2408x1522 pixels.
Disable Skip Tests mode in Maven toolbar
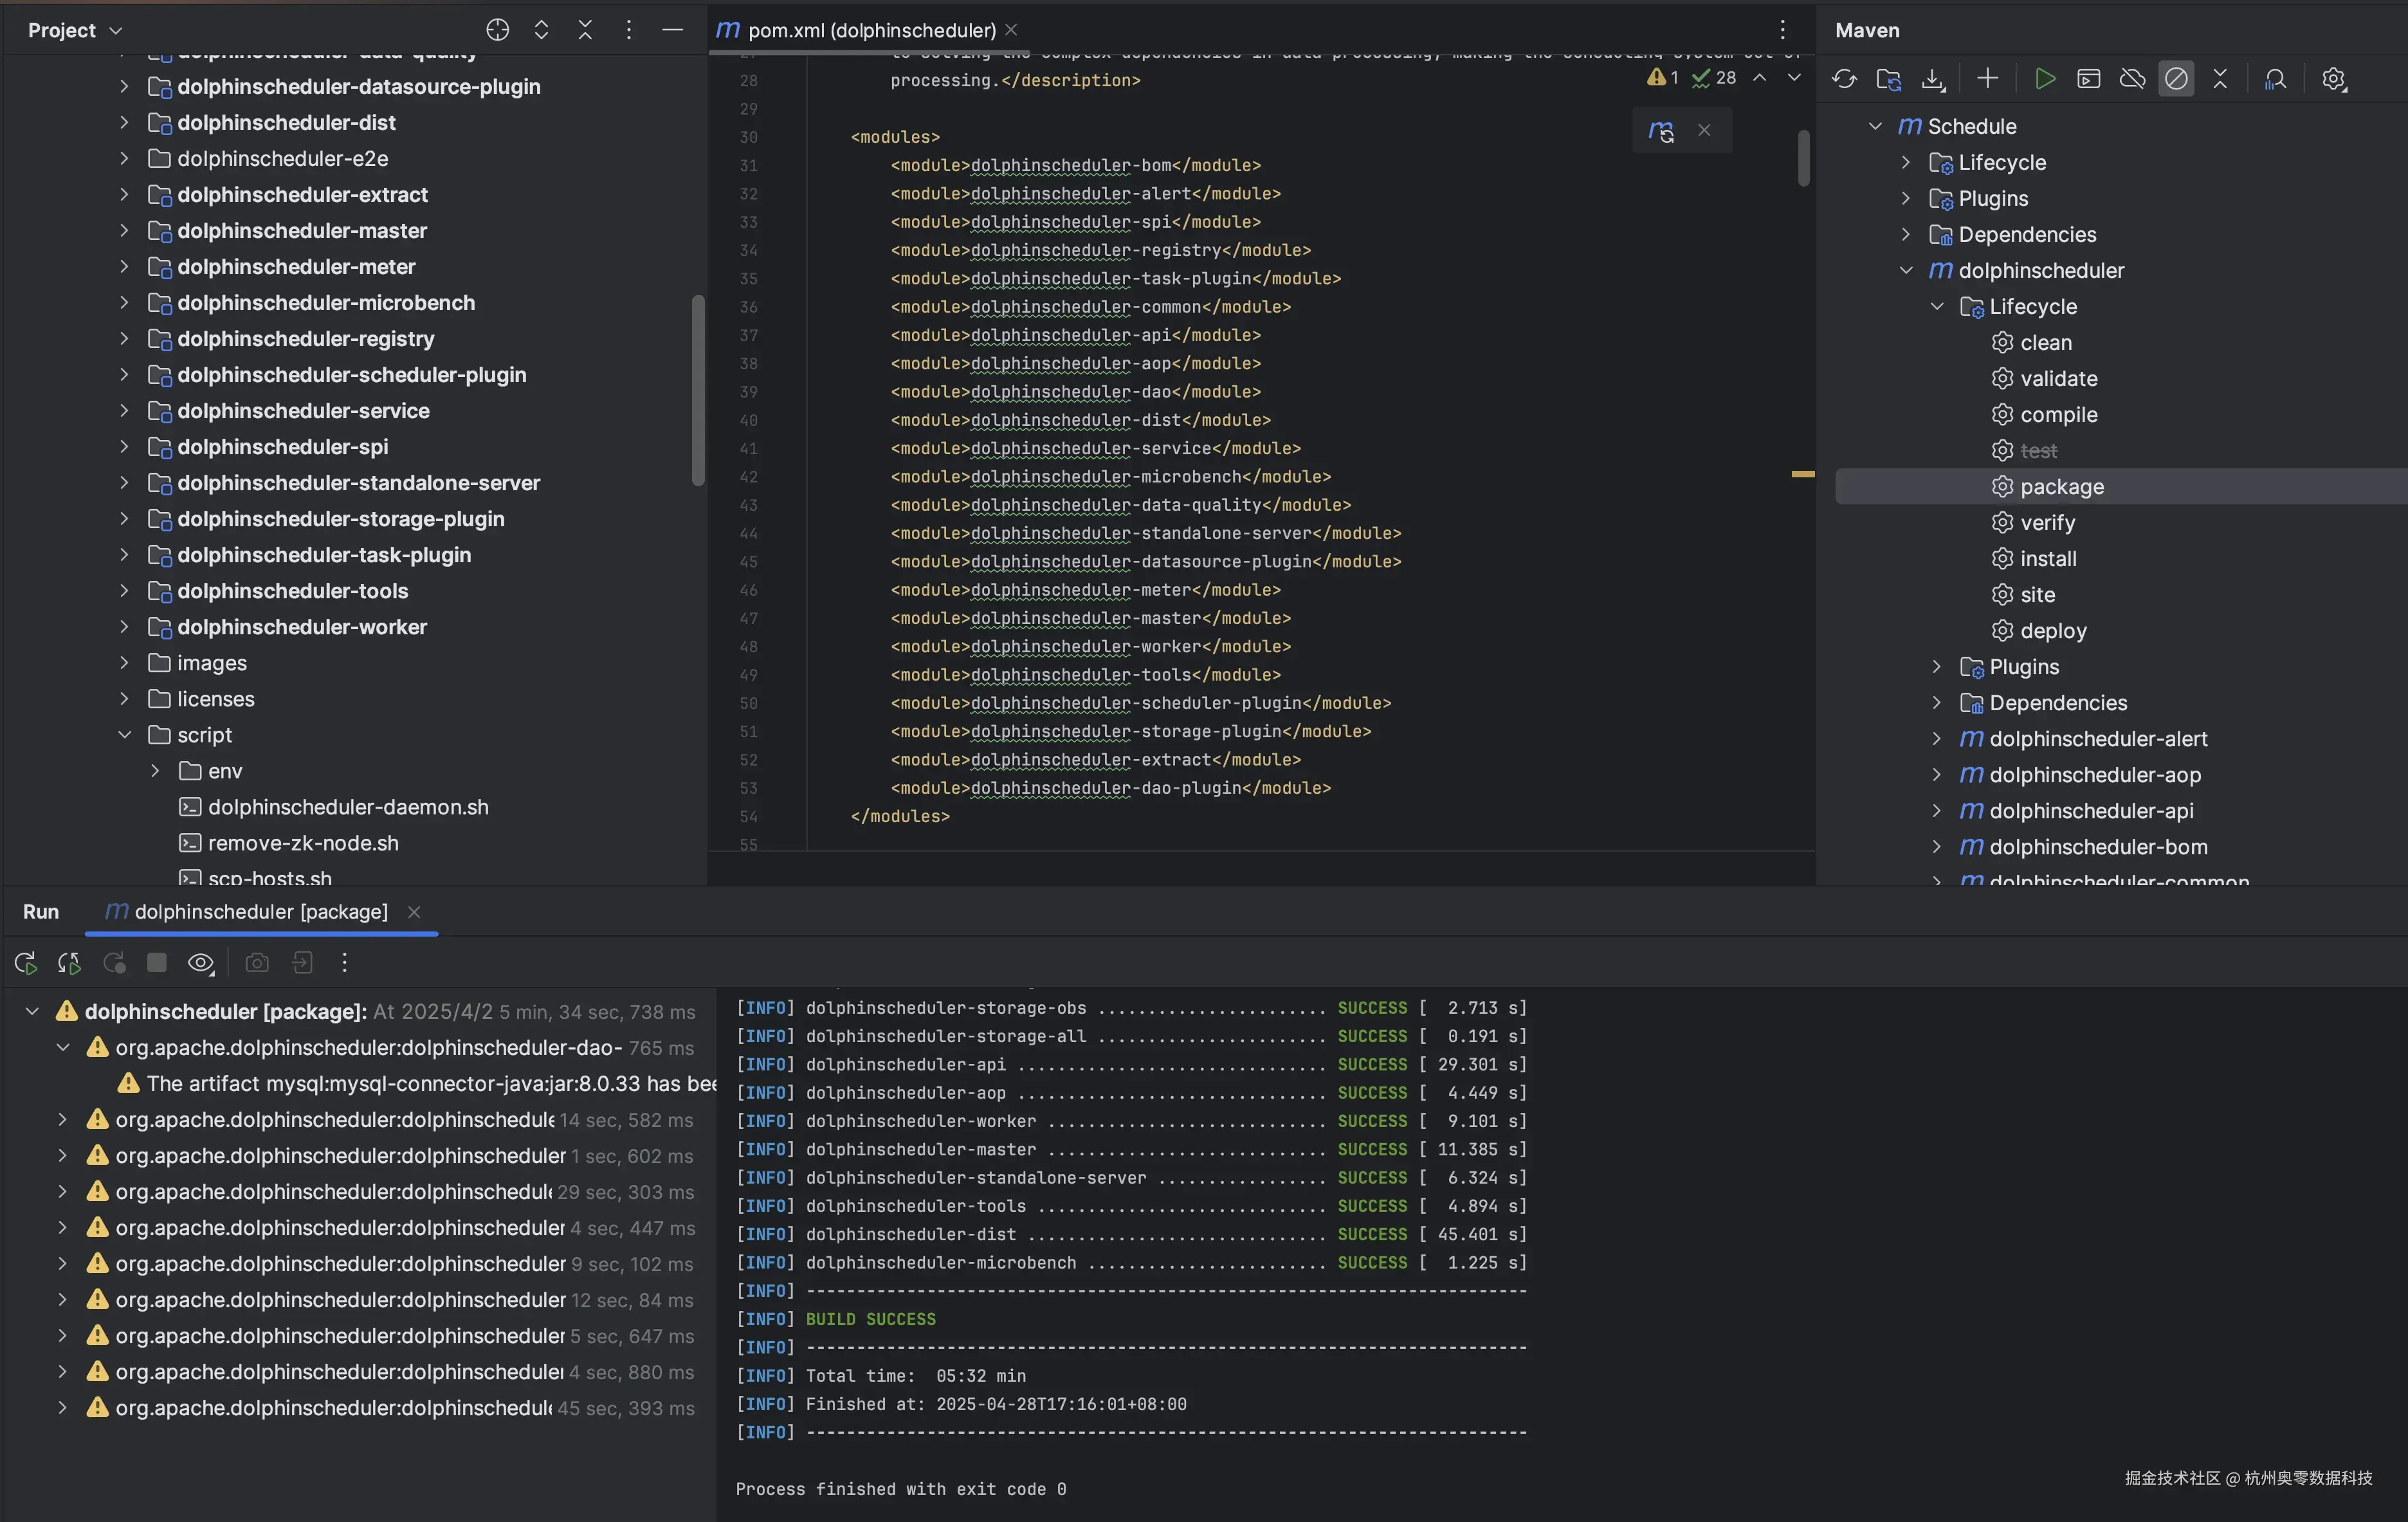pyautogui.click(x=2176, y=79)
